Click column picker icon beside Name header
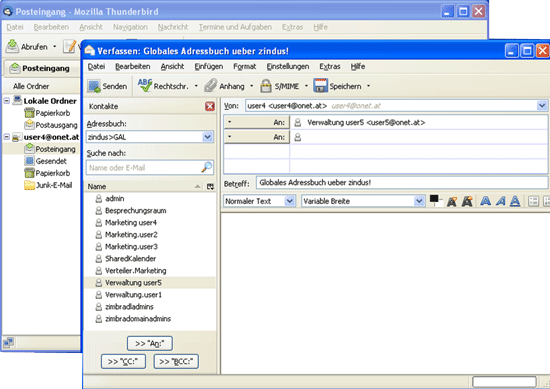 point(210,187)
